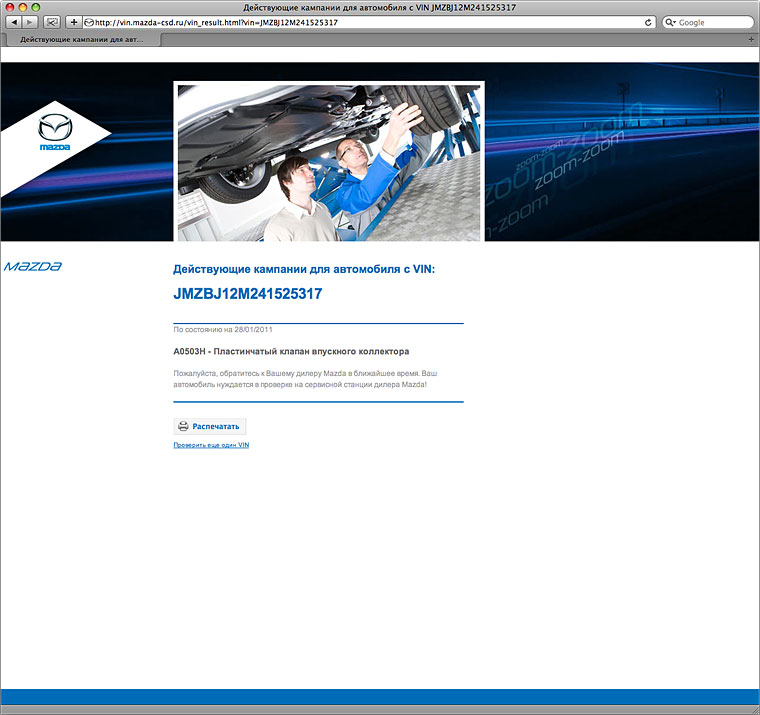Focus the URL address bar field

click(360, 22)
